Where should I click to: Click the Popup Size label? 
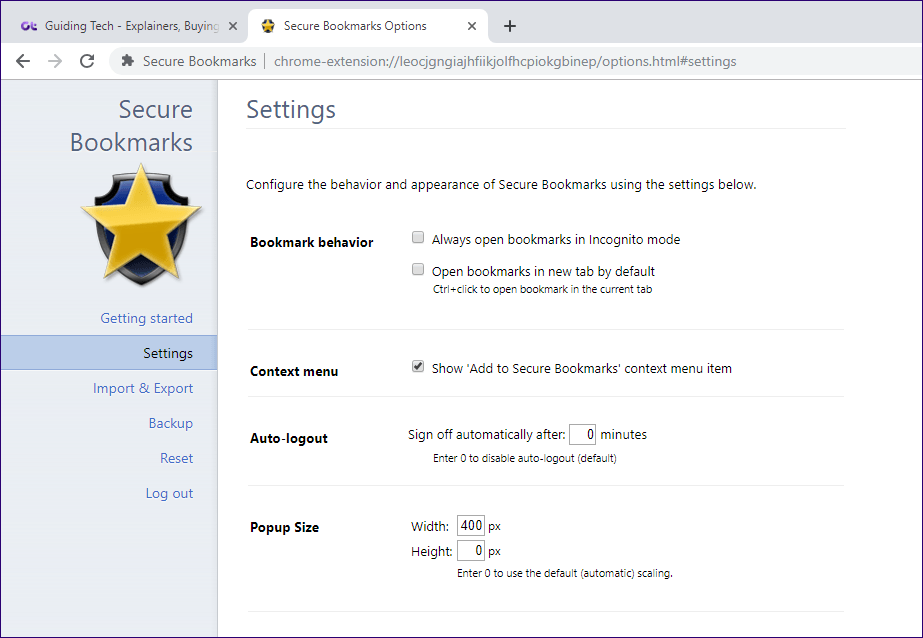(284, 527)
